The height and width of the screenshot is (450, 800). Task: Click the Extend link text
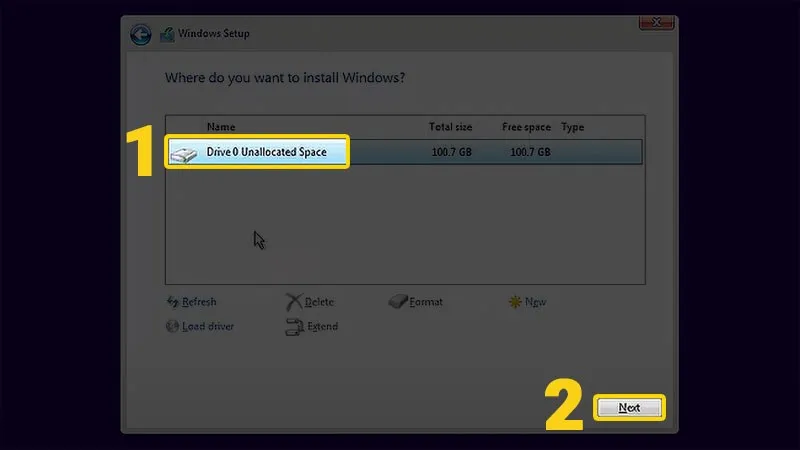tap(322, 326)
